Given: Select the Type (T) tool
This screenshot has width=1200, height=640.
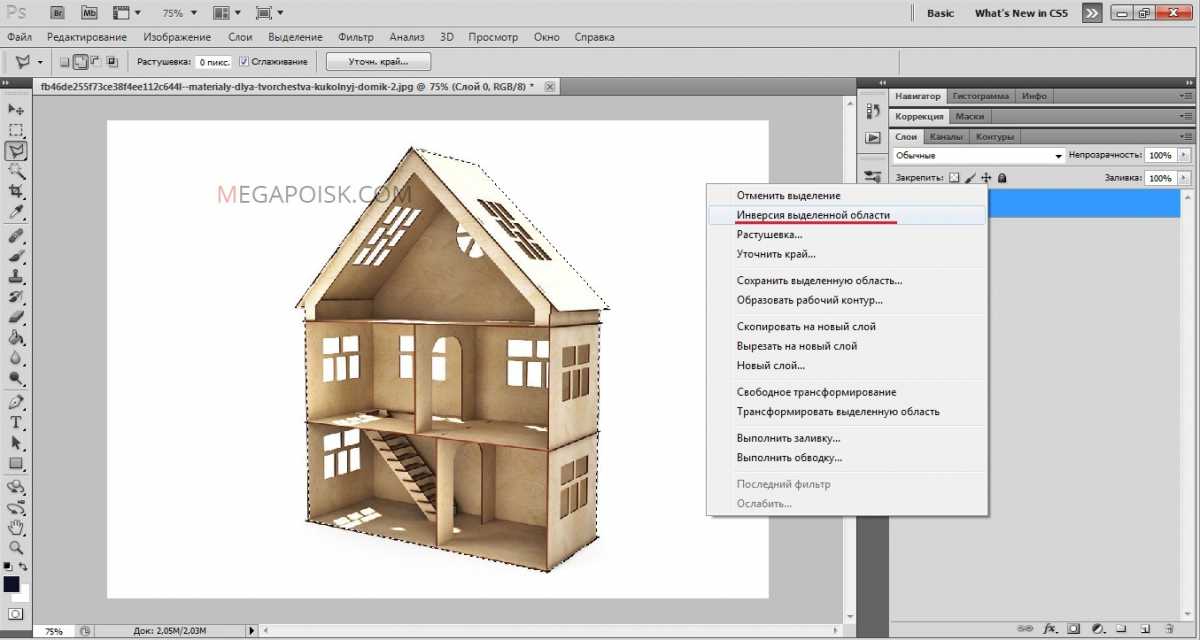Looking at the screenshot, I should 16,422.
